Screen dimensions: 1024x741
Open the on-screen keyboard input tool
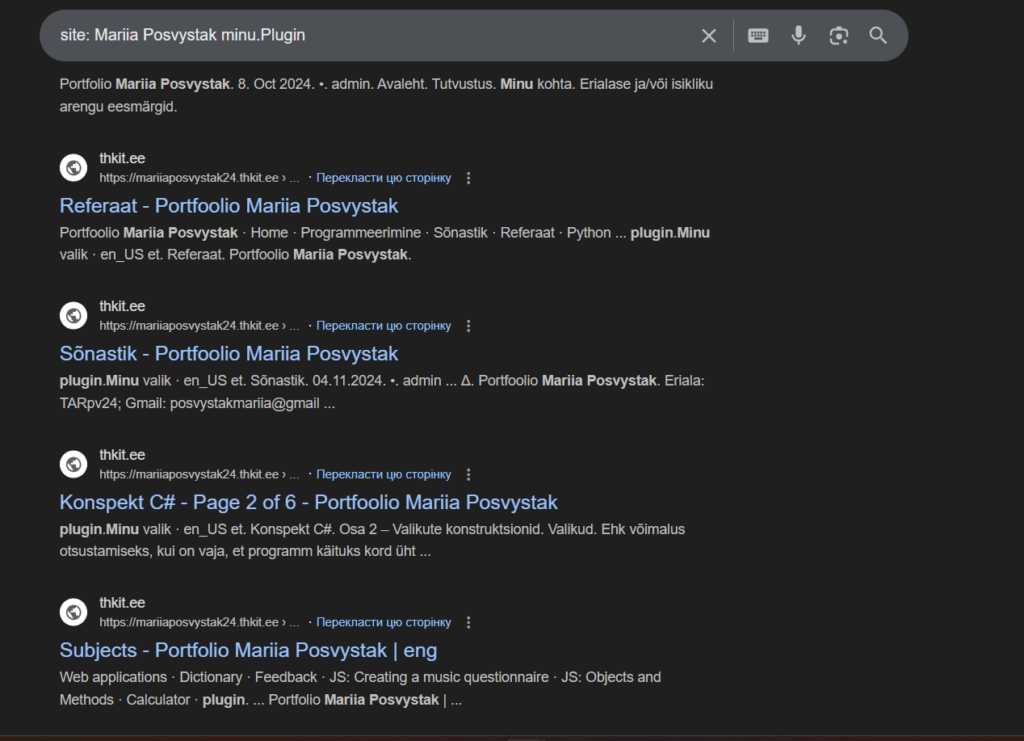tap(758, 36)
